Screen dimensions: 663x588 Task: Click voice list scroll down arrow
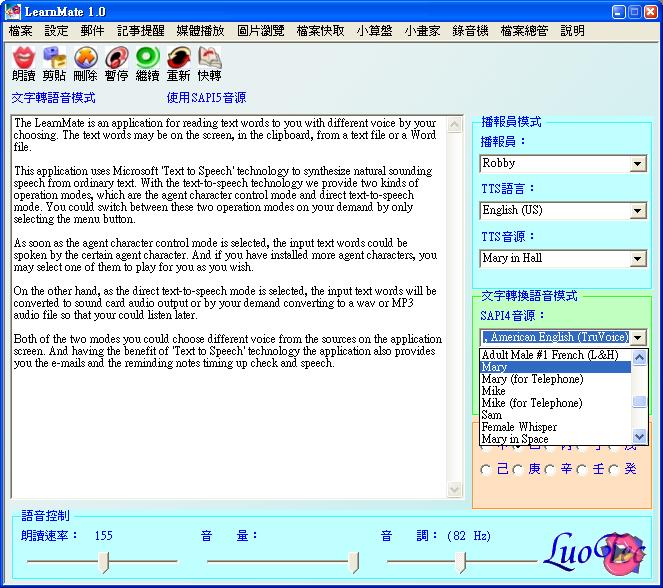639,436
